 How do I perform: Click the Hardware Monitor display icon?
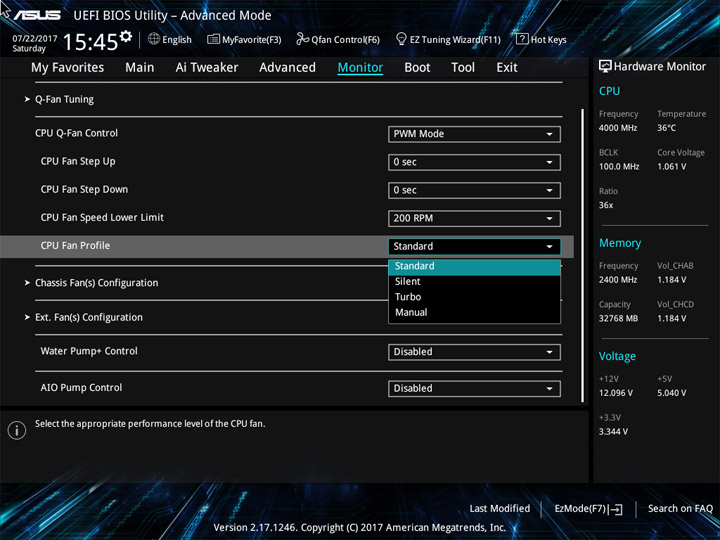[x=605, y=67]
